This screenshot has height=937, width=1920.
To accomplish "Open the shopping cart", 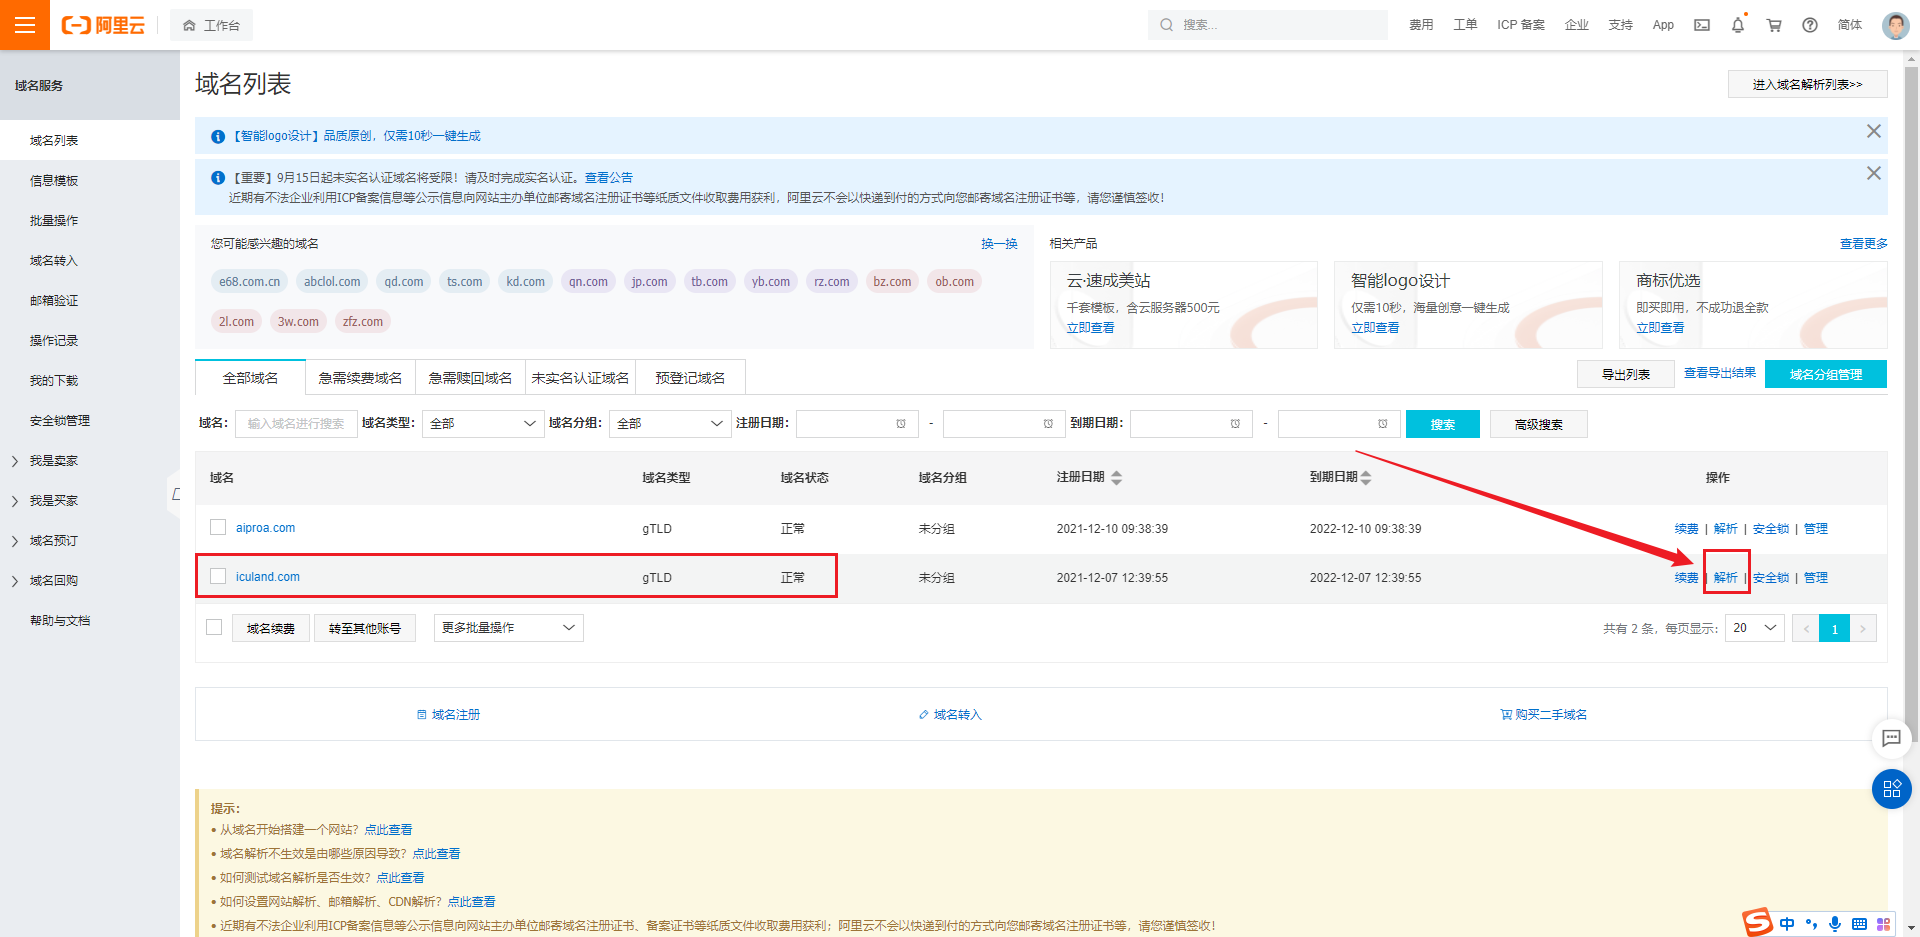I will pyautogui.click(x=1773, y=25).
